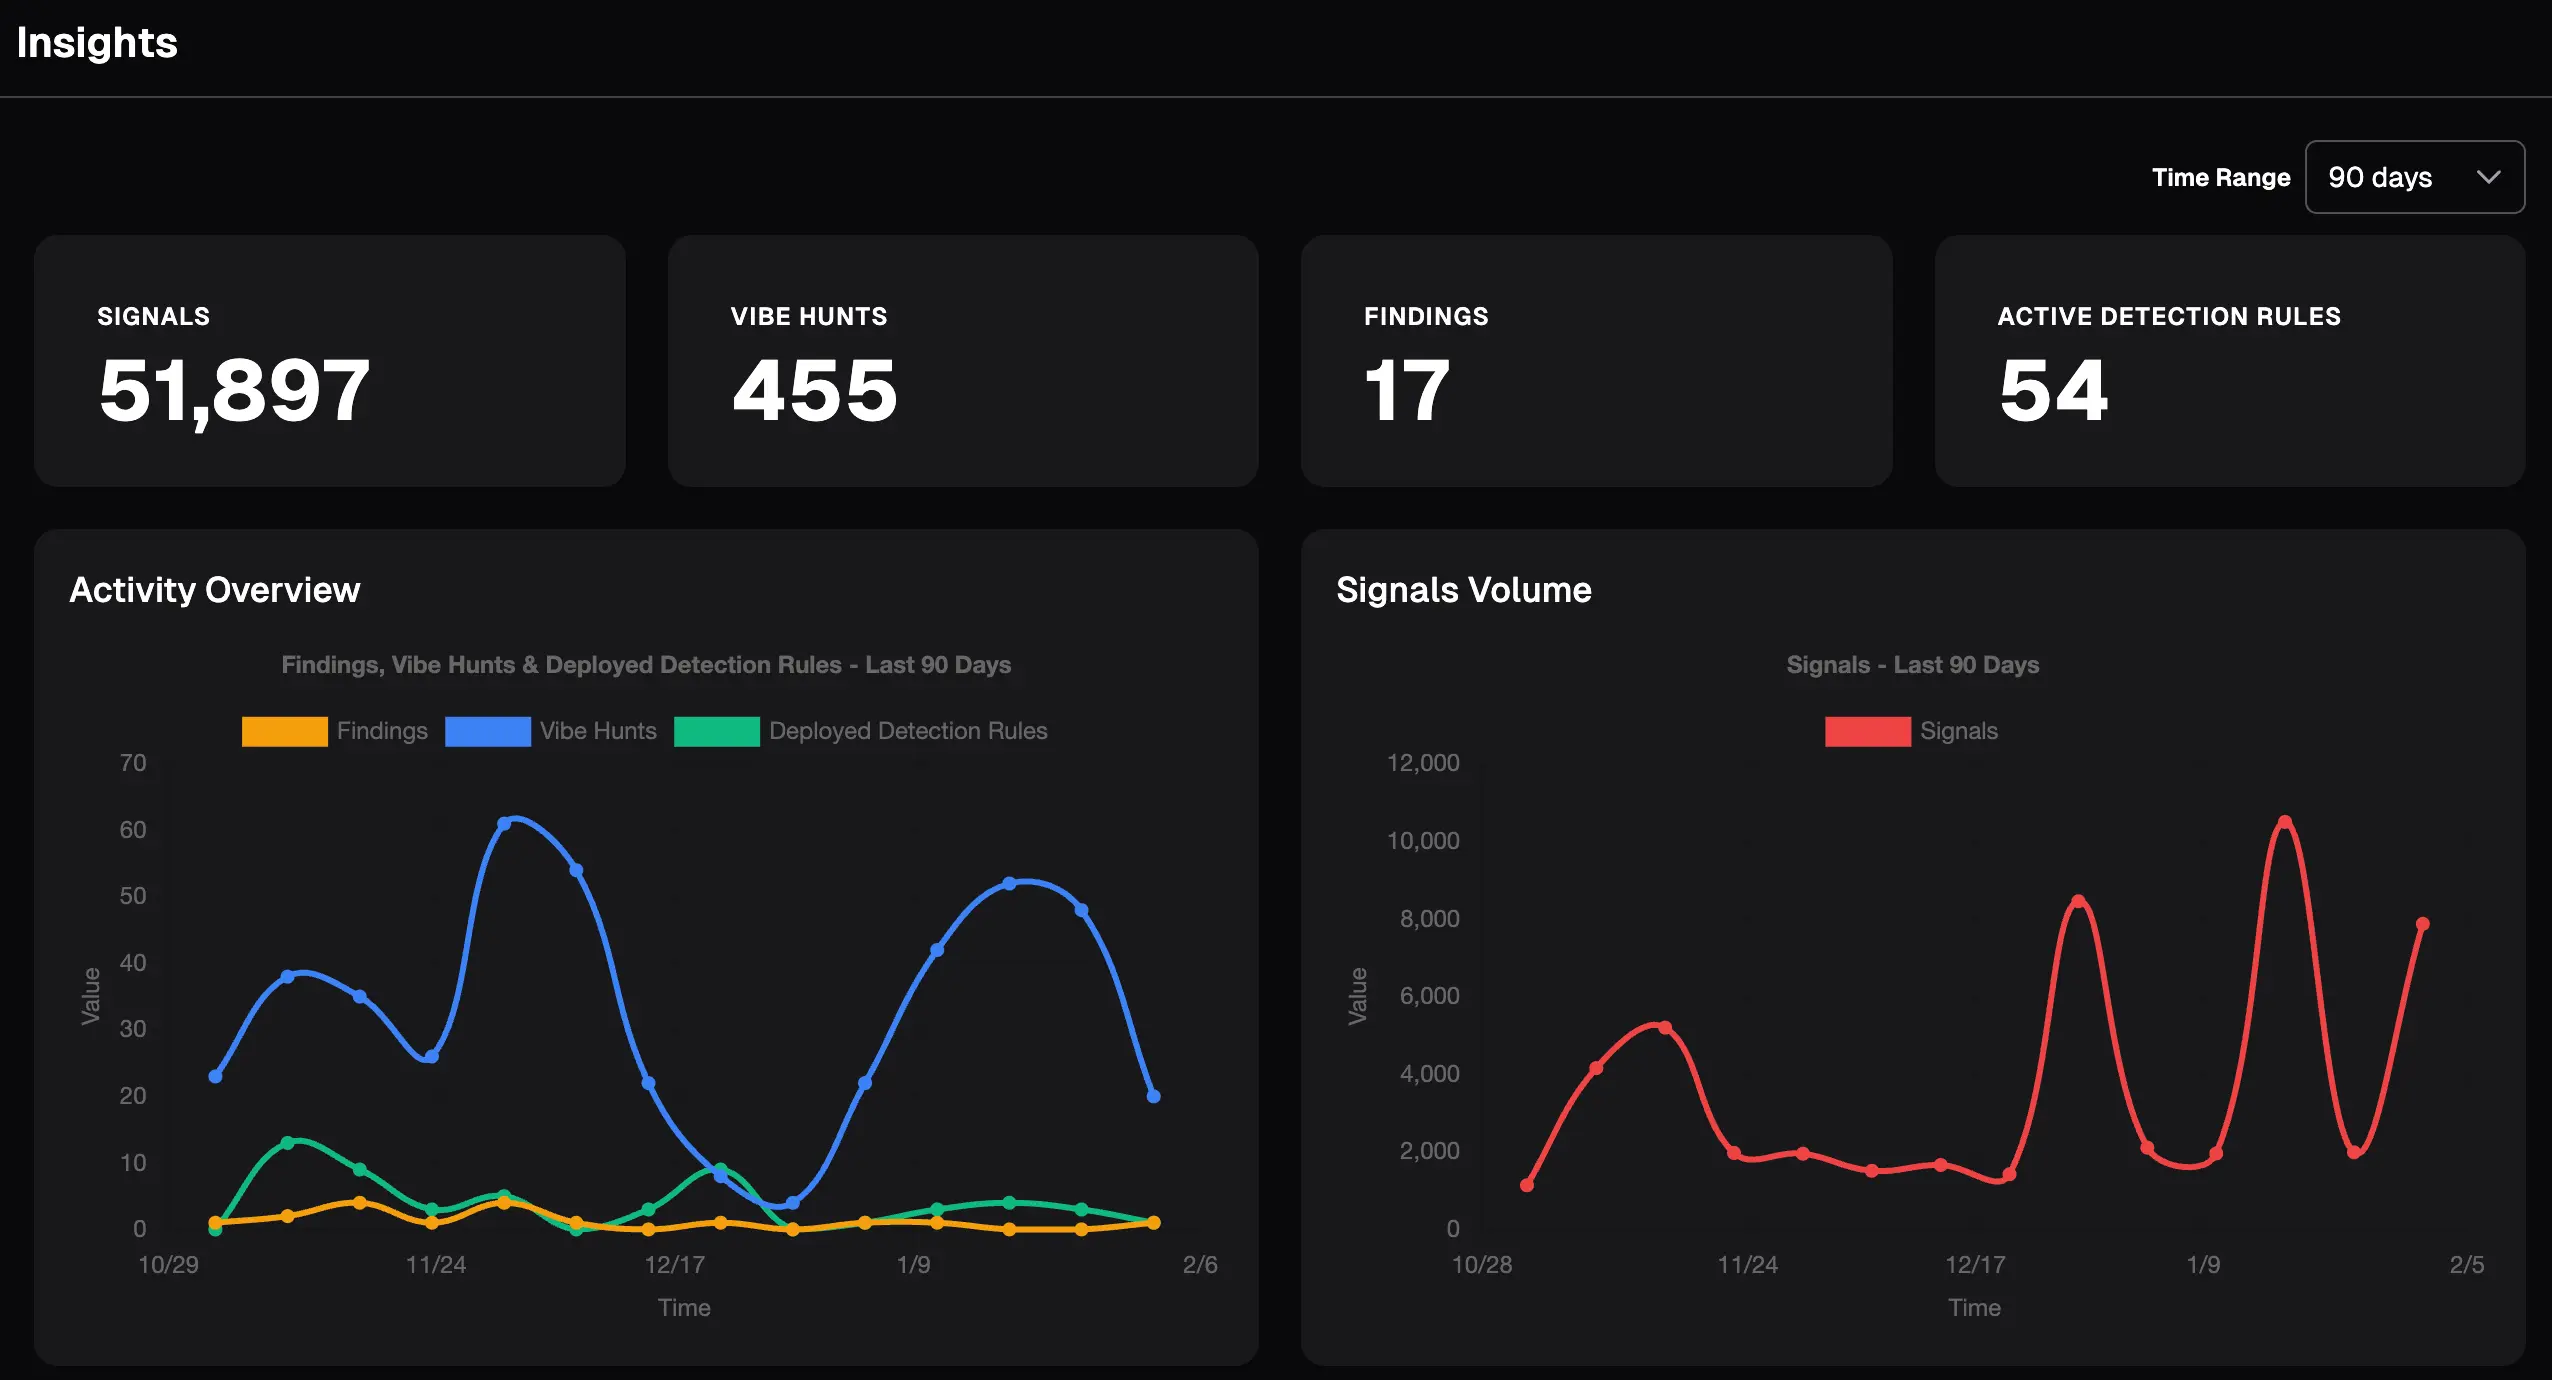The image size is (2552, 1380).
Task: Open the Time Range dropdown
Action: pyautogui.click(x=2413, y=177)
